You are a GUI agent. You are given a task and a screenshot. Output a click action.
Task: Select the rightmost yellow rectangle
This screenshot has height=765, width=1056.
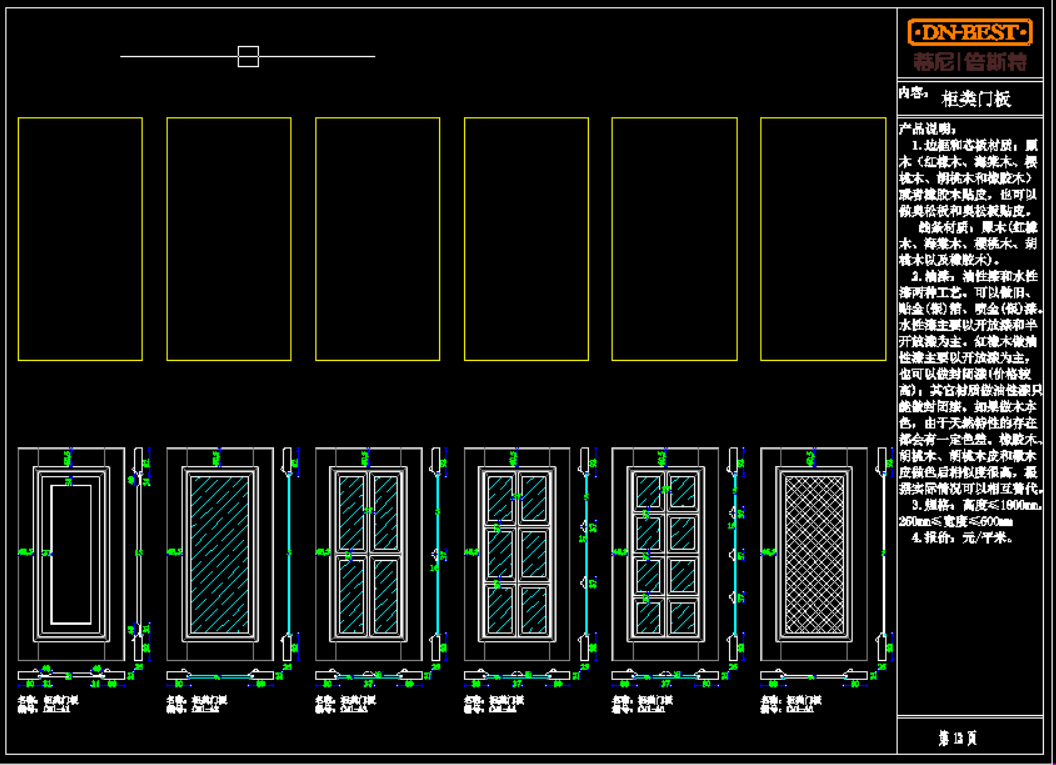823,239
